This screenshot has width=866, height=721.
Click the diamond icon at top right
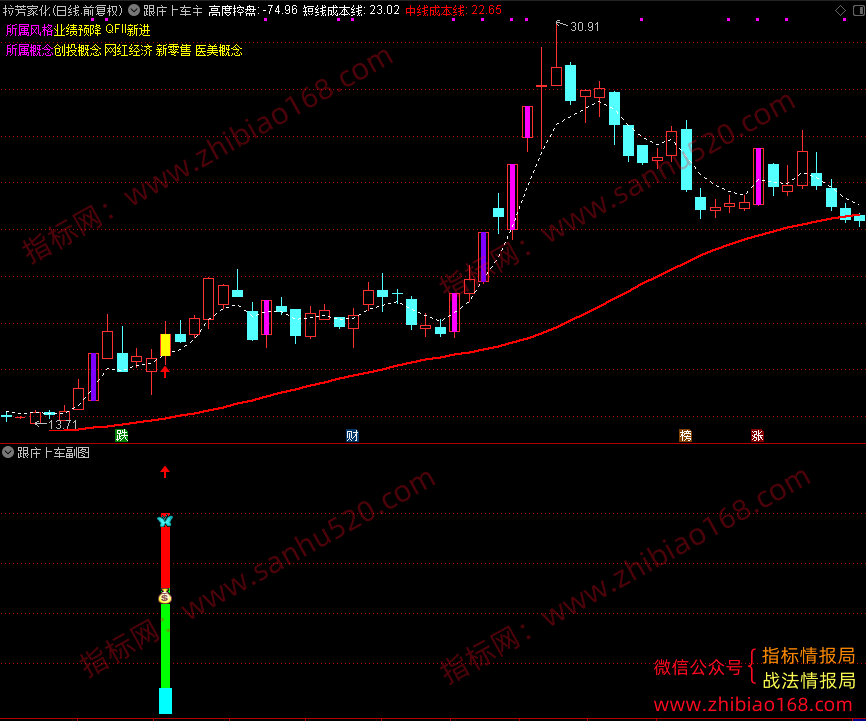click(x=840, y=10)
